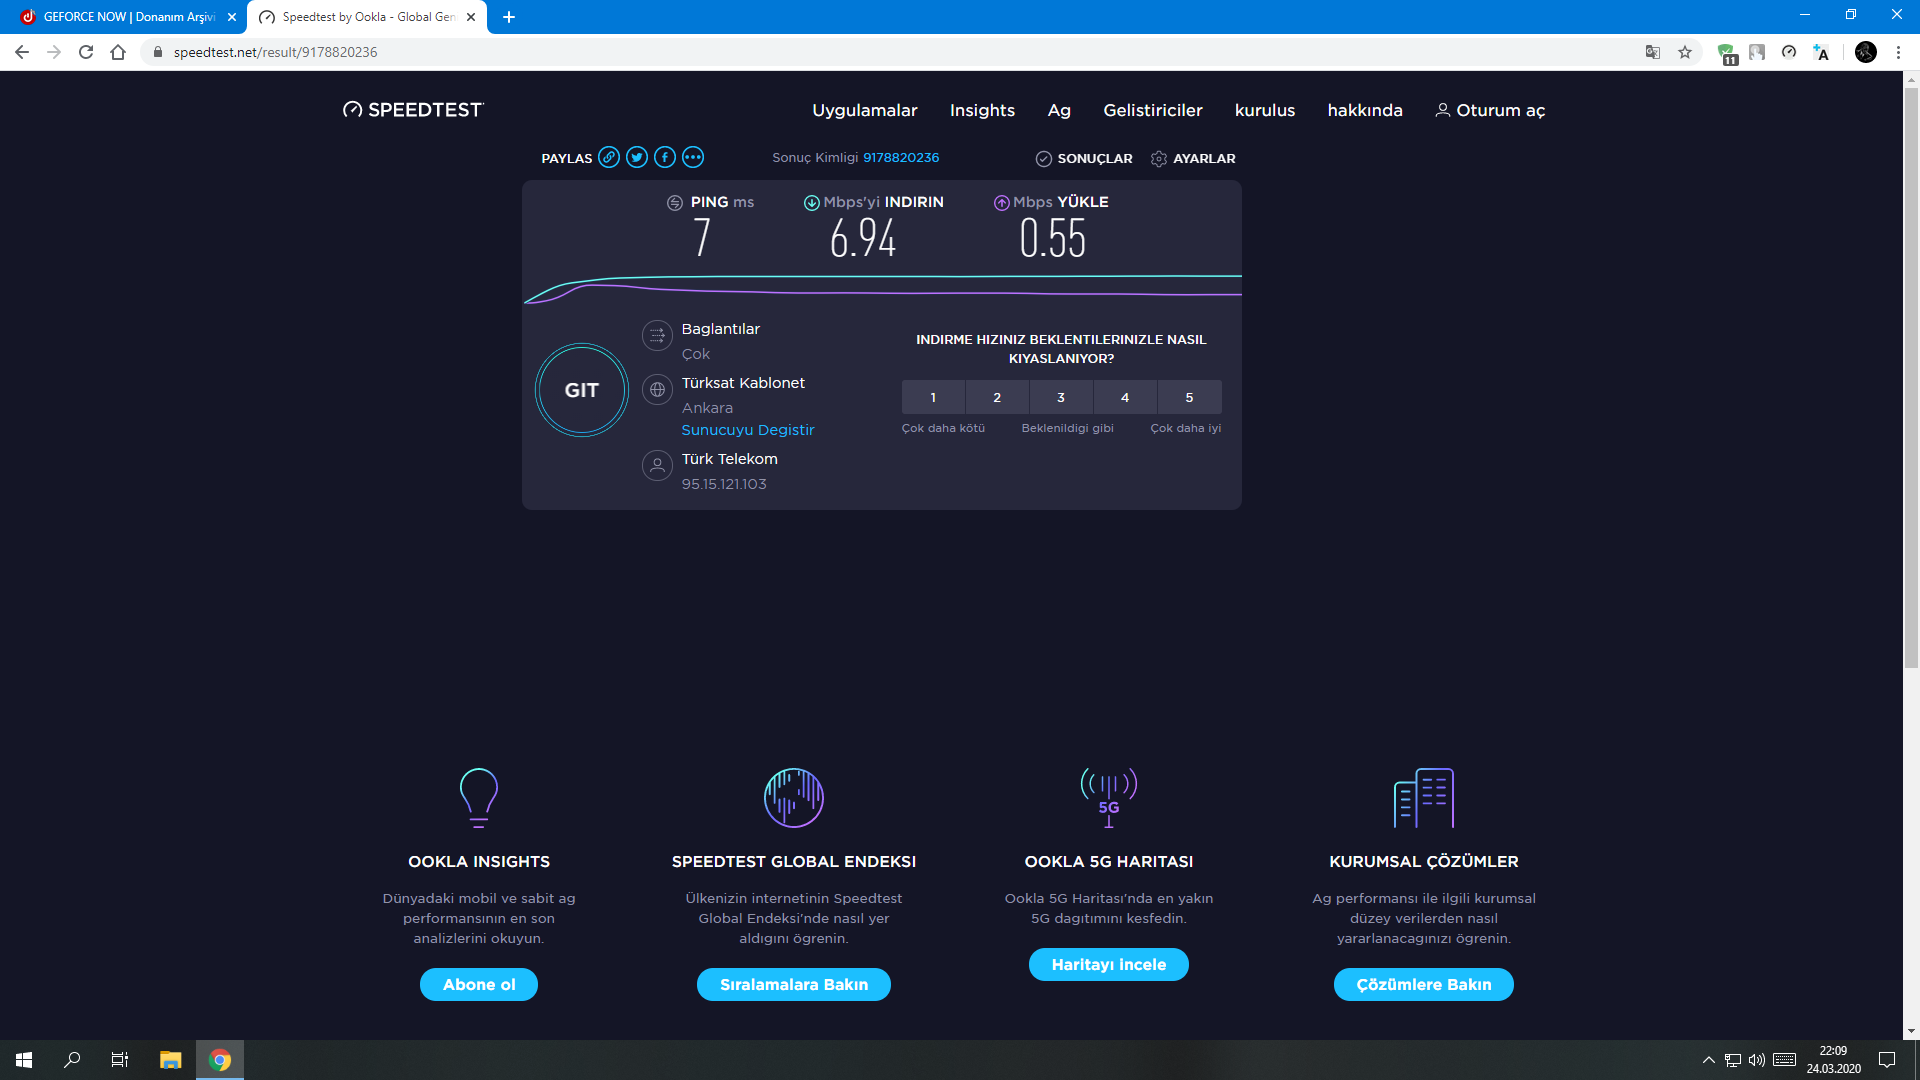The height and width of the screenshot is (1080, 1920).
Task: Click taskbar clock and date
Action: 1833,1060
